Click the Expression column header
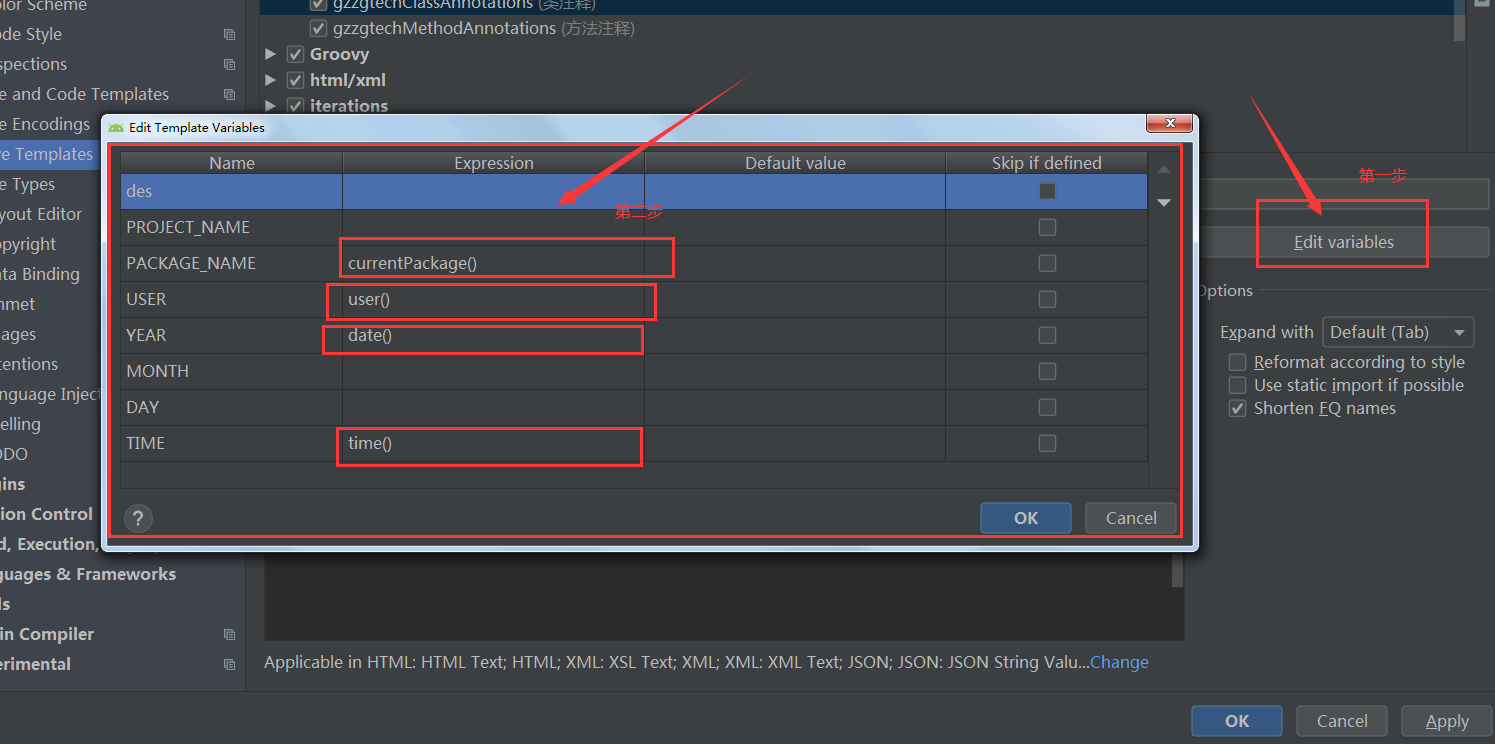This screenshot has width=1495, height=744. pyautogui.click(x=494, y=163)
